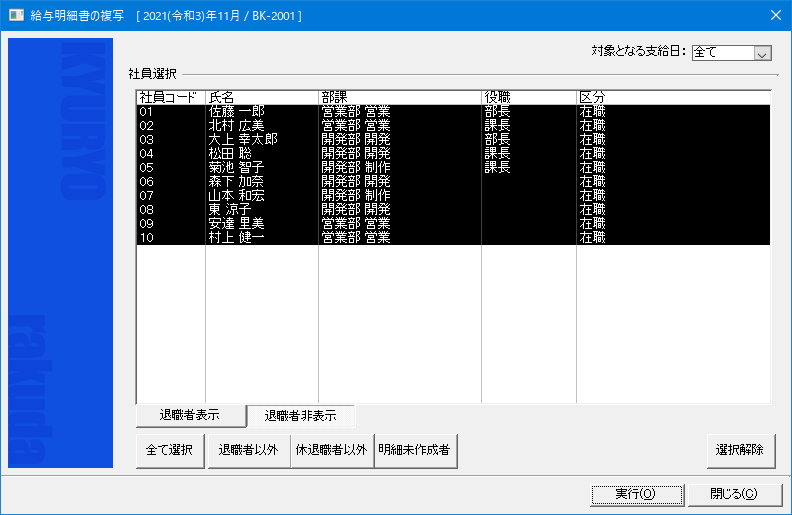792x515 pixels.
Task: Click the 社員コード column header
Action: point(170,97)
